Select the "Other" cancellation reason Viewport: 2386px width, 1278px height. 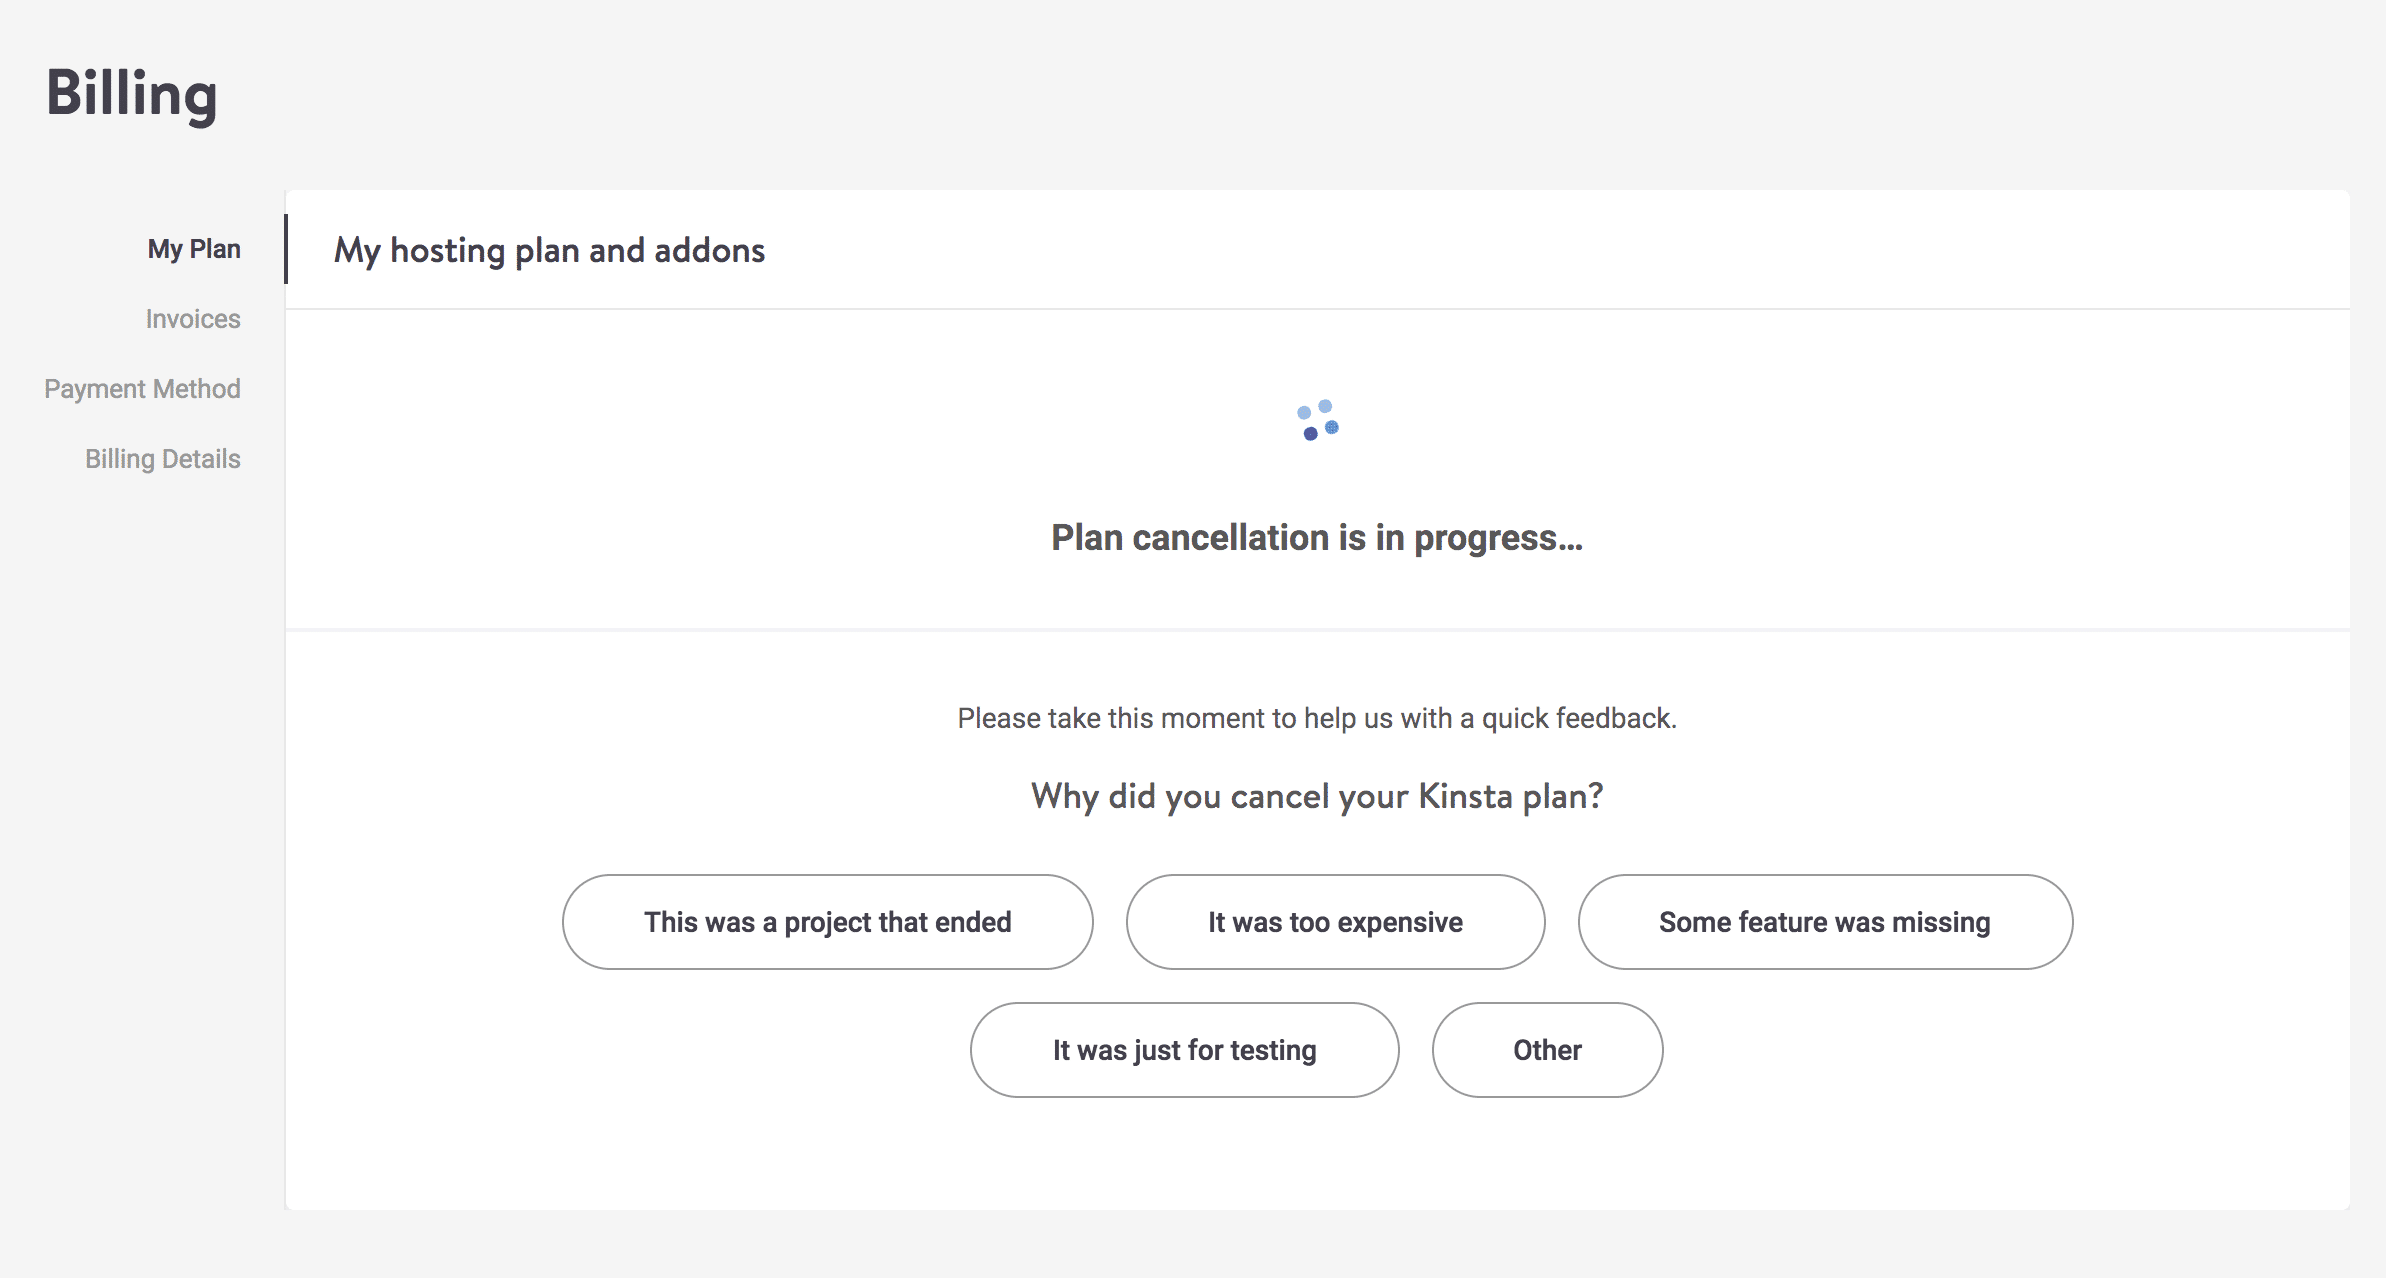coord(1547,1050)
